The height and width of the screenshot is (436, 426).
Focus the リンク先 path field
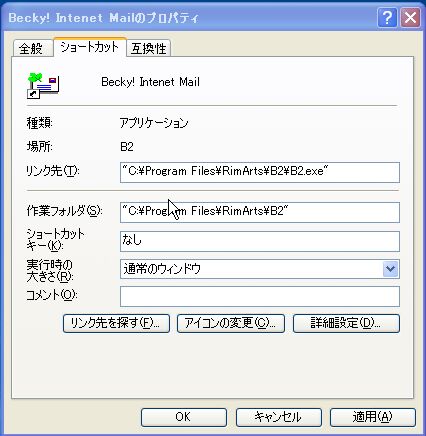(x=260, y=172)
